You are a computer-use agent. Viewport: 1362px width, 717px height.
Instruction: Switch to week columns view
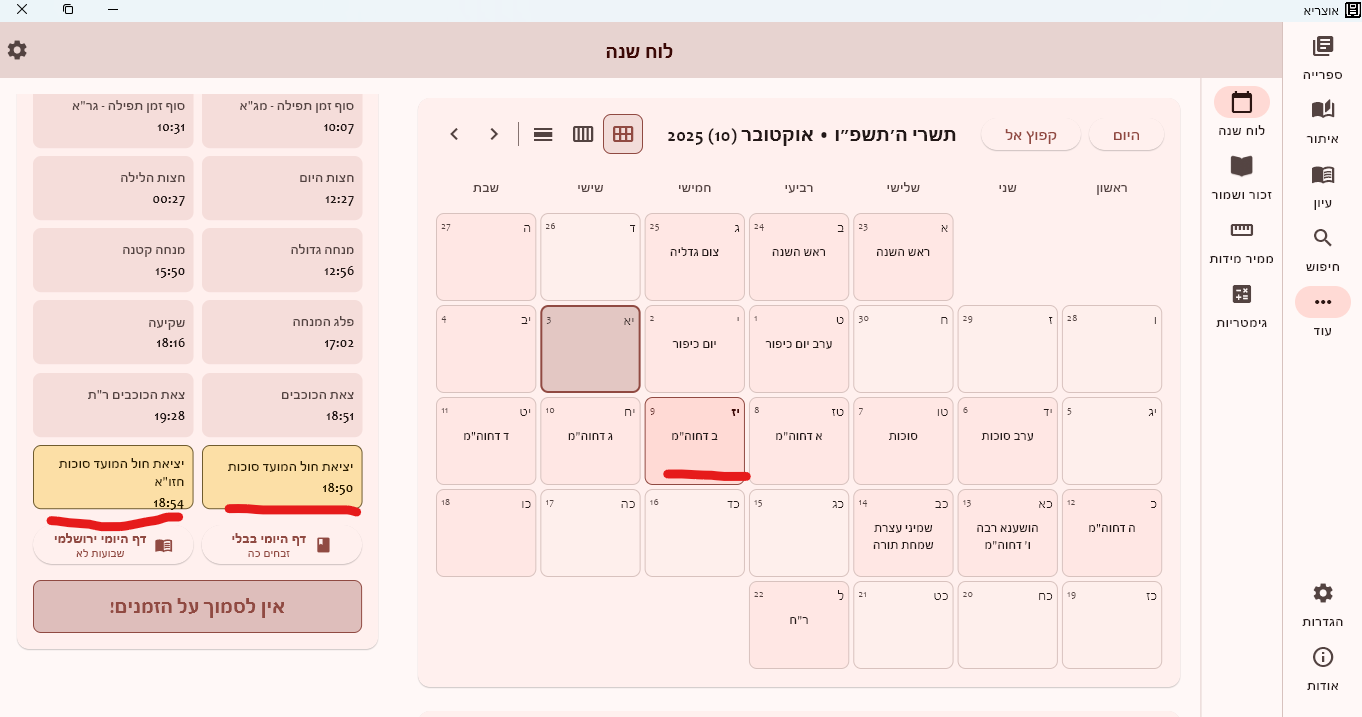[x=583, y=134]
